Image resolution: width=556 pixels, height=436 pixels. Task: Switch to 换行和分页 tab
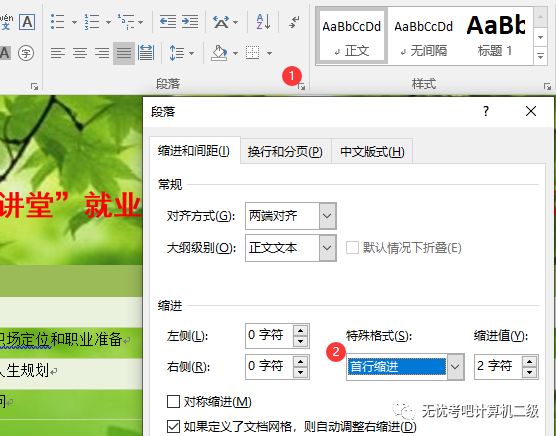point(285,152)
